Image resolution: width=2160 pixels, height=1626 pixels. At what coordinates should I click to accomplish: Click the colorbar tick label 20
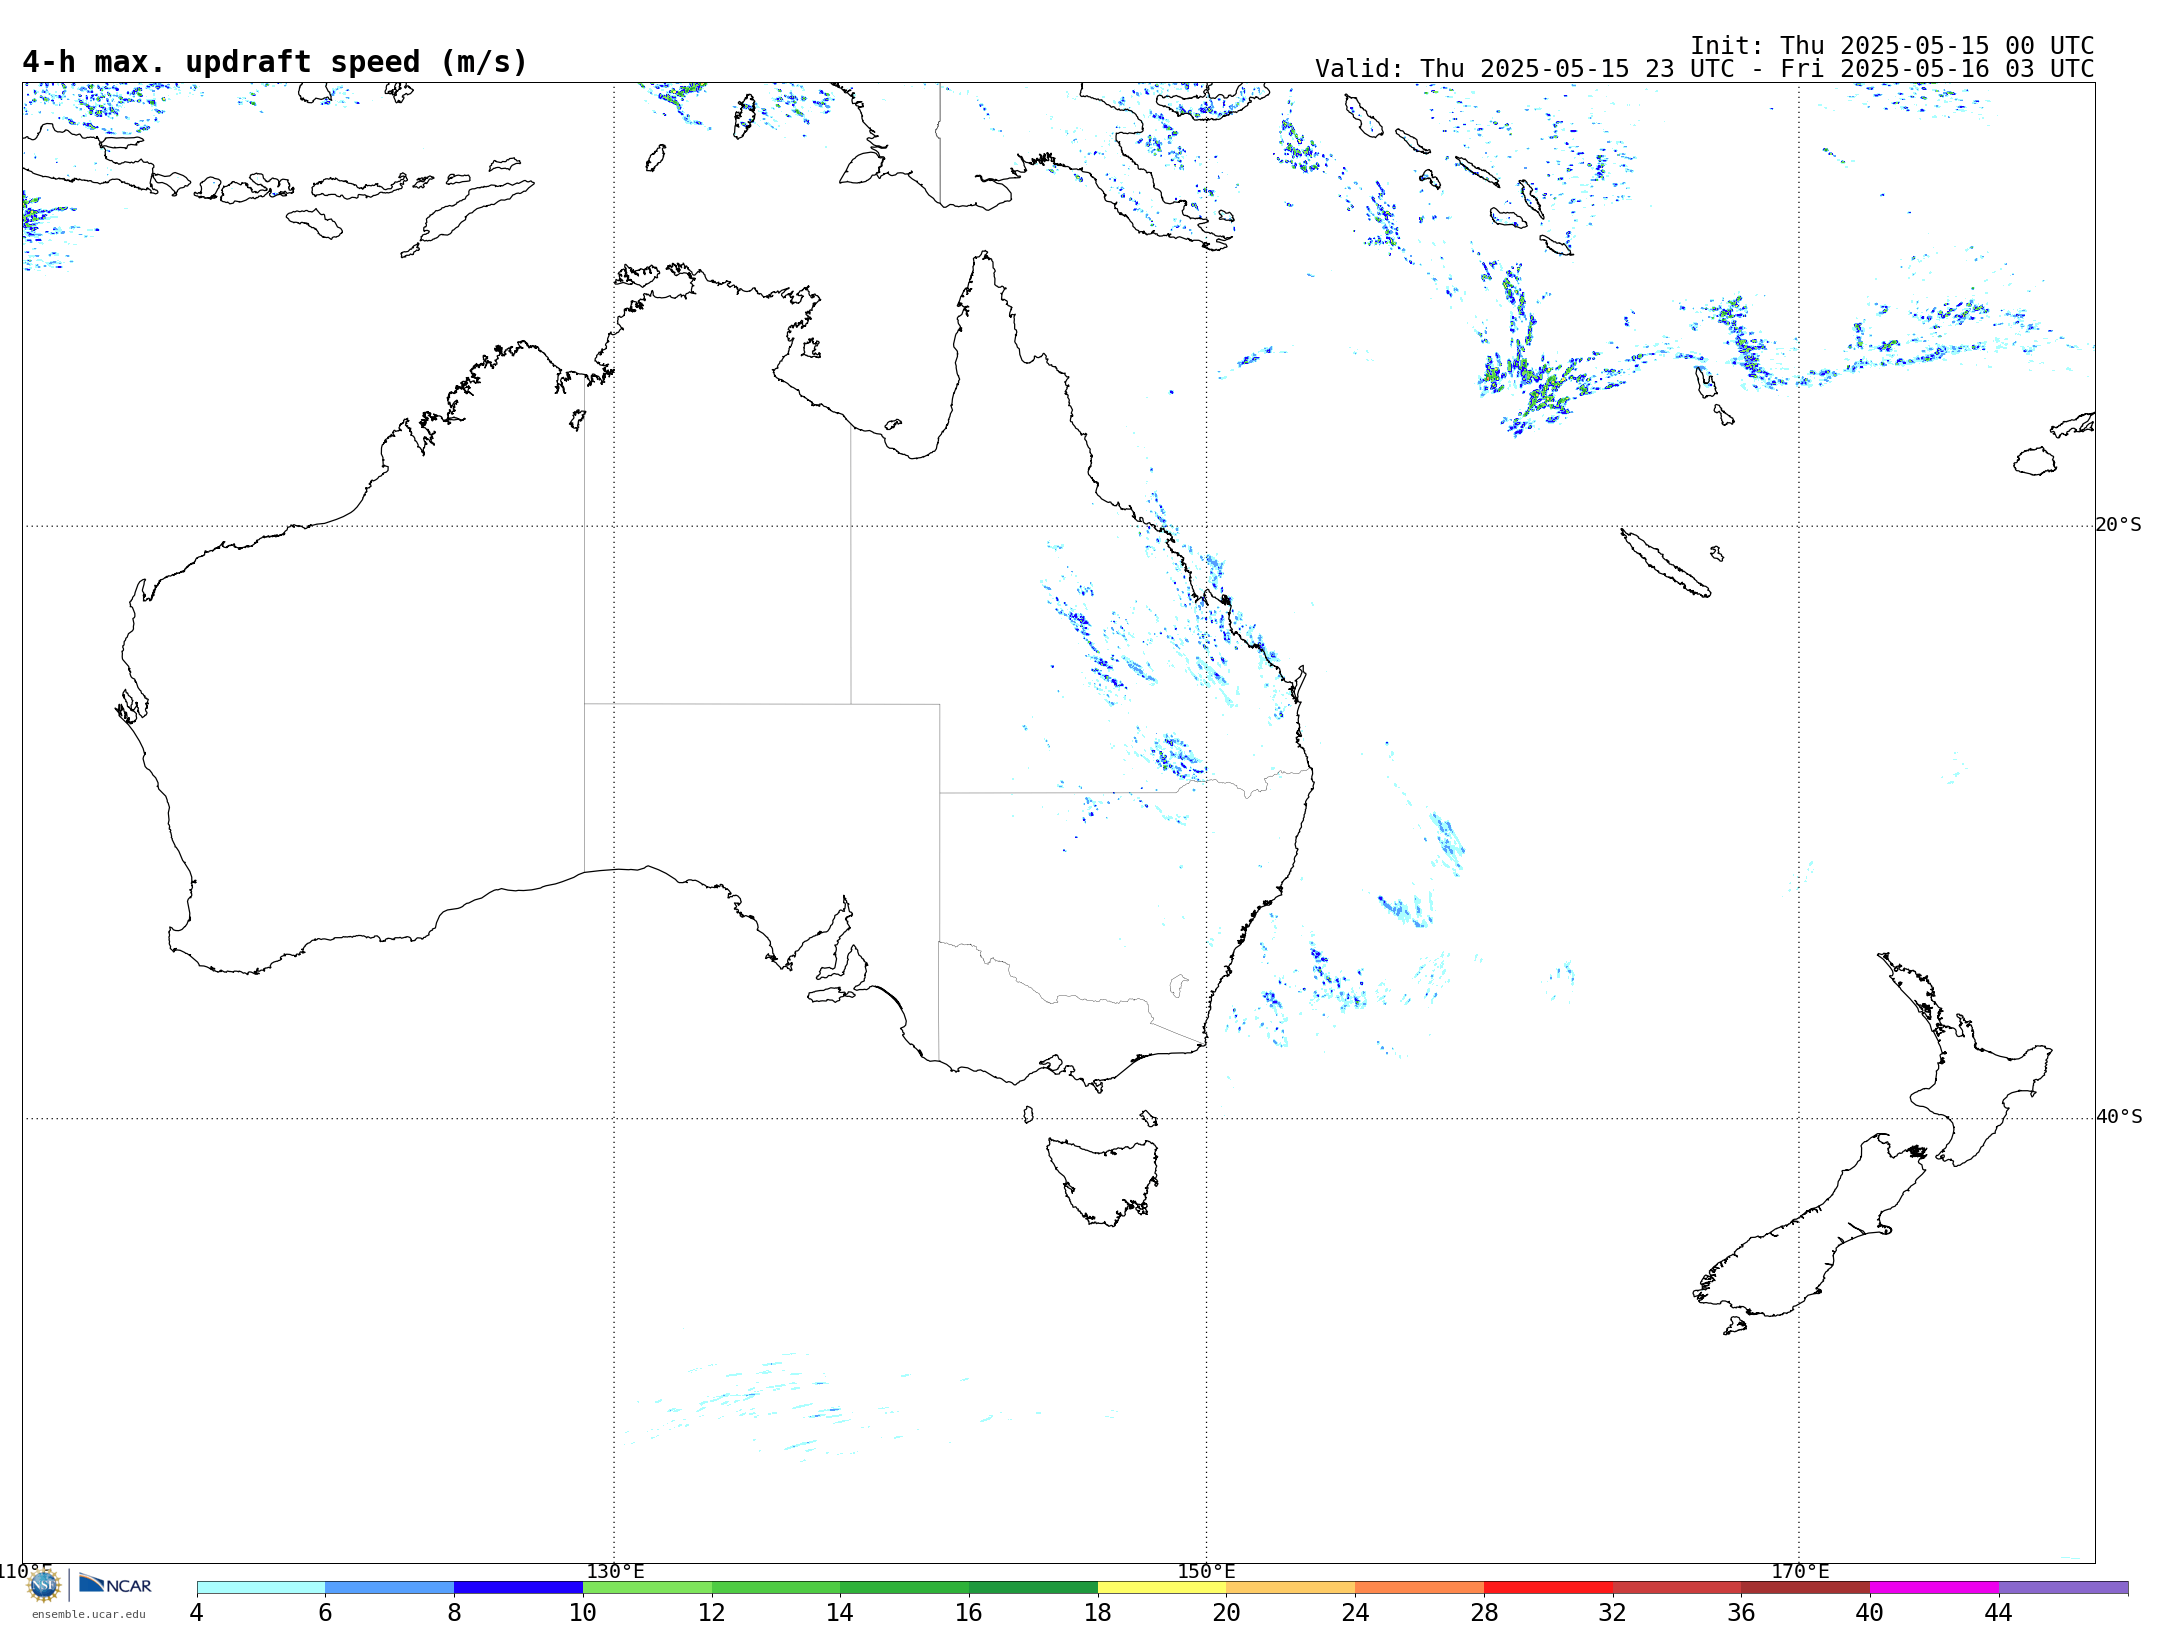click(x=1226, y=1612)
